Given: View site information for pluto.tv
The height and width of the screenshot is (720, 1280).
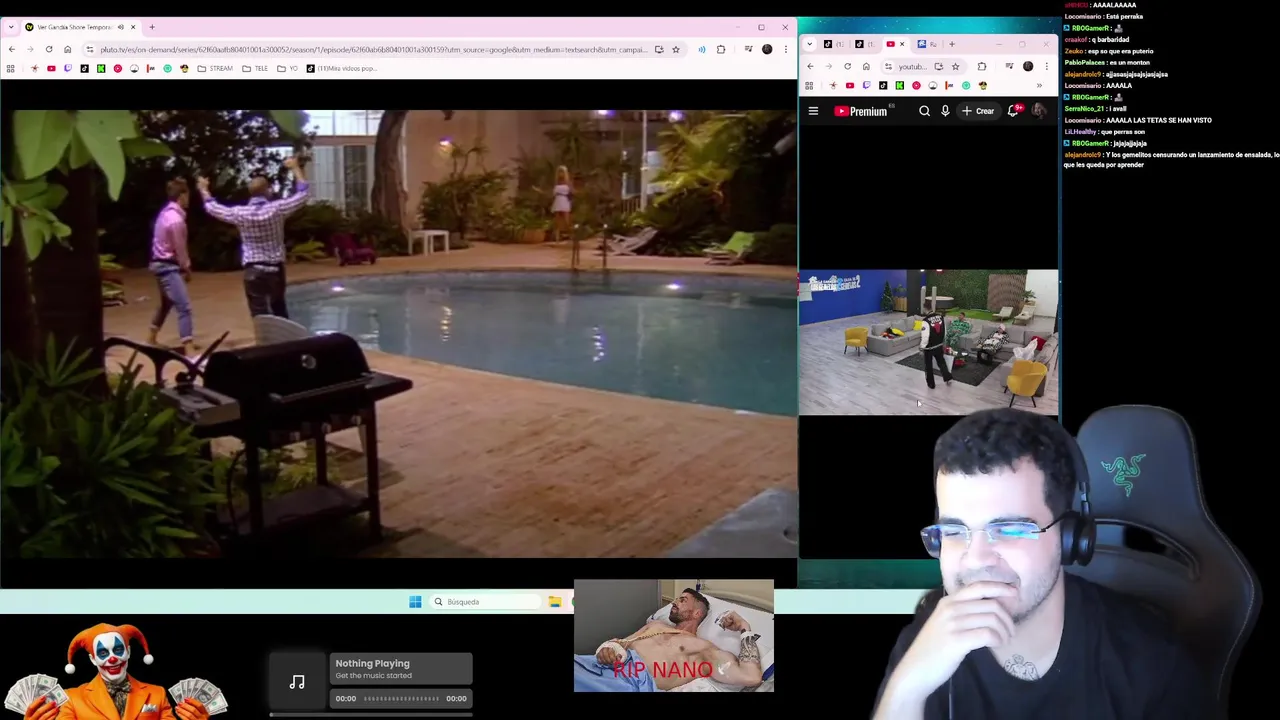Looking at the screenshot, I should (x=90, y=49).
